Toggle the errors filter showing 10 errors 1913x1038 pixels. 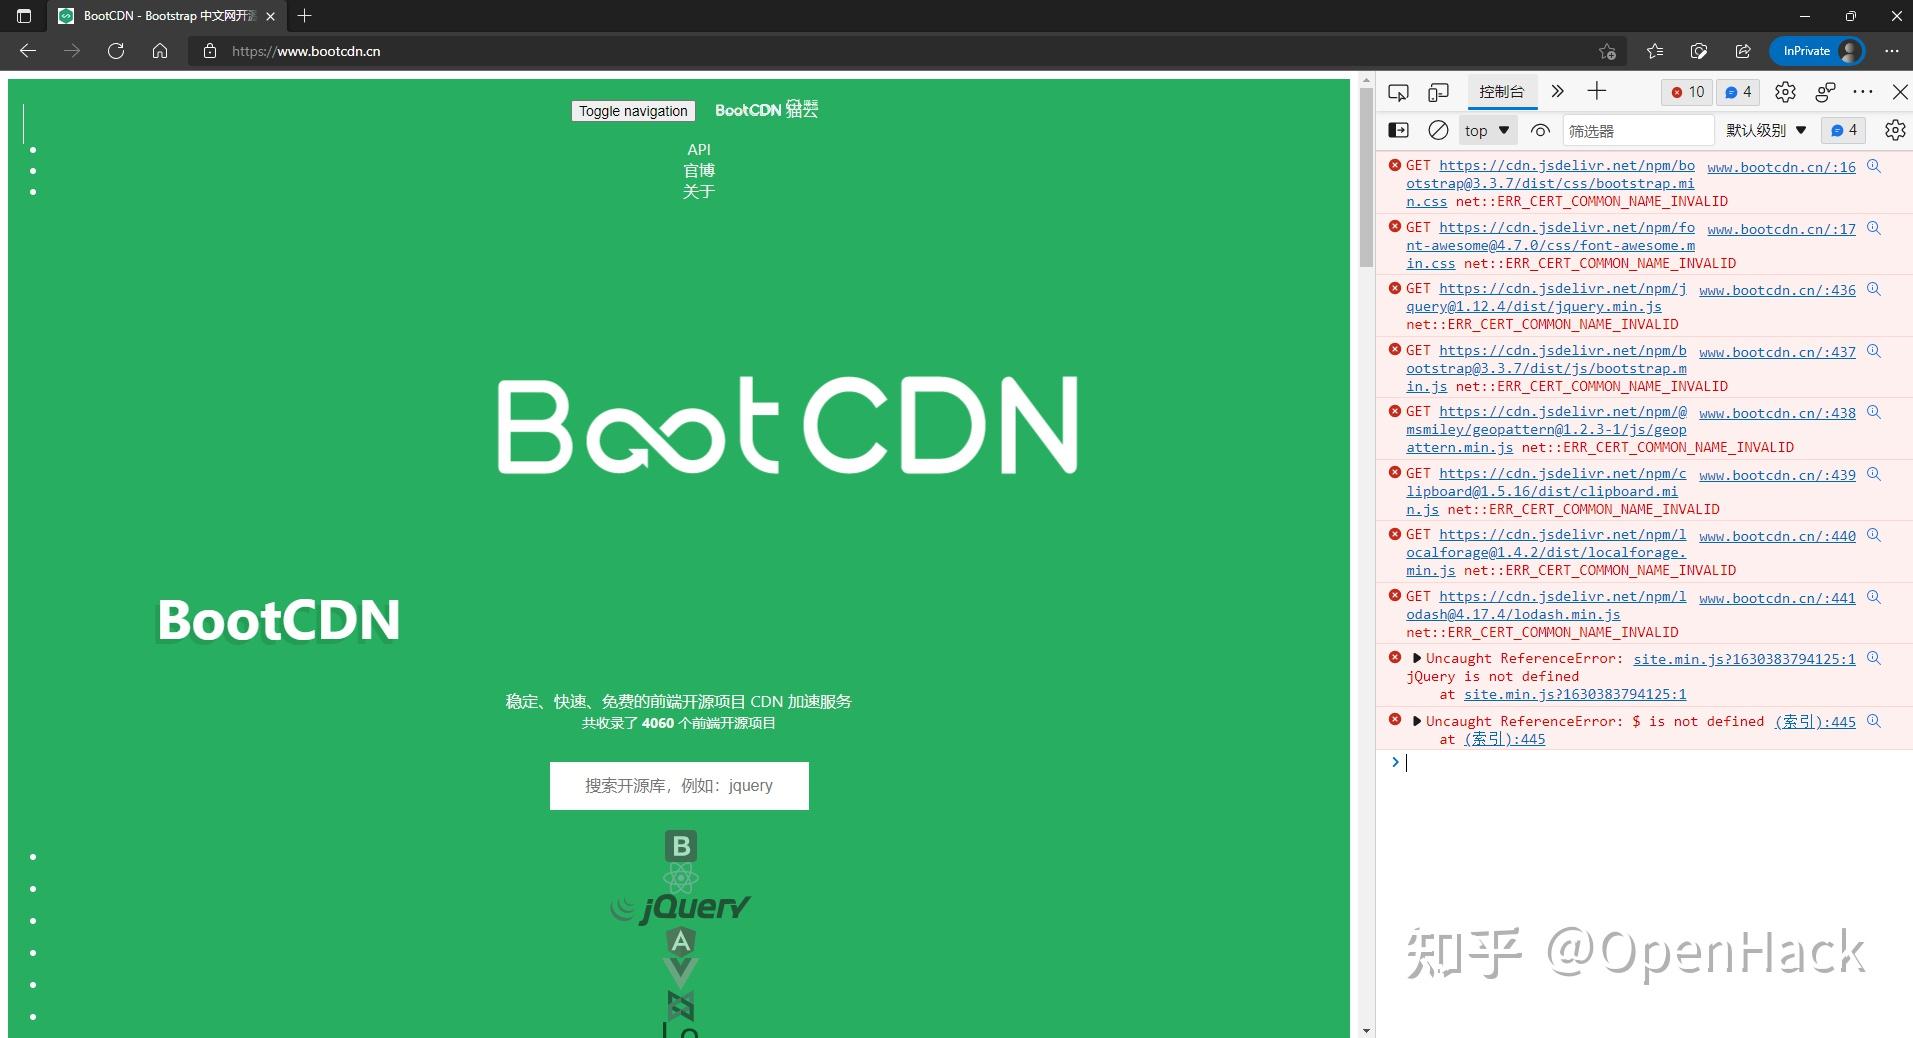1686,91
